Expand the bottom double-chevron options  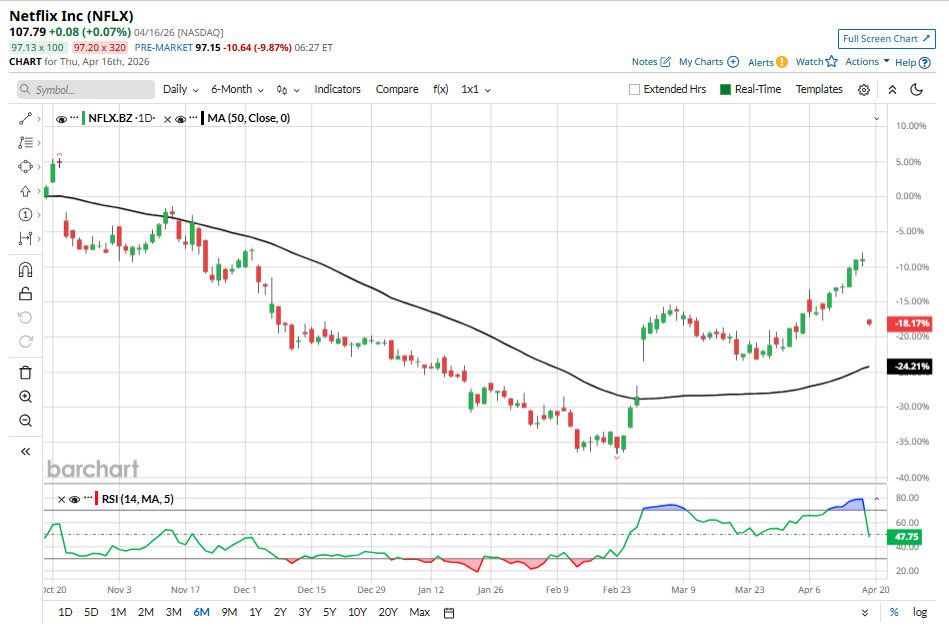point(865,613)
